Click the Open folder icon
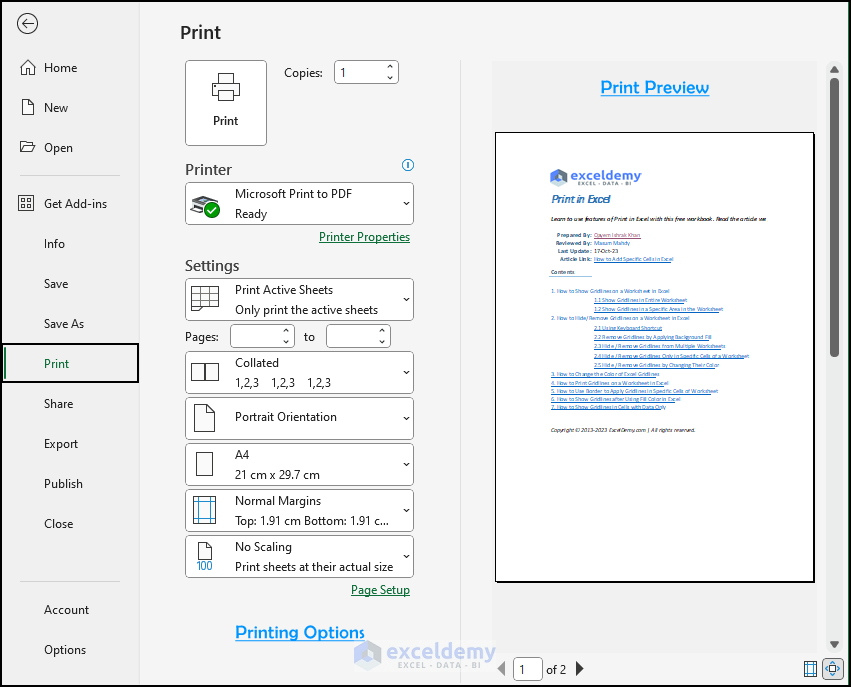 [x=27, y=147]
